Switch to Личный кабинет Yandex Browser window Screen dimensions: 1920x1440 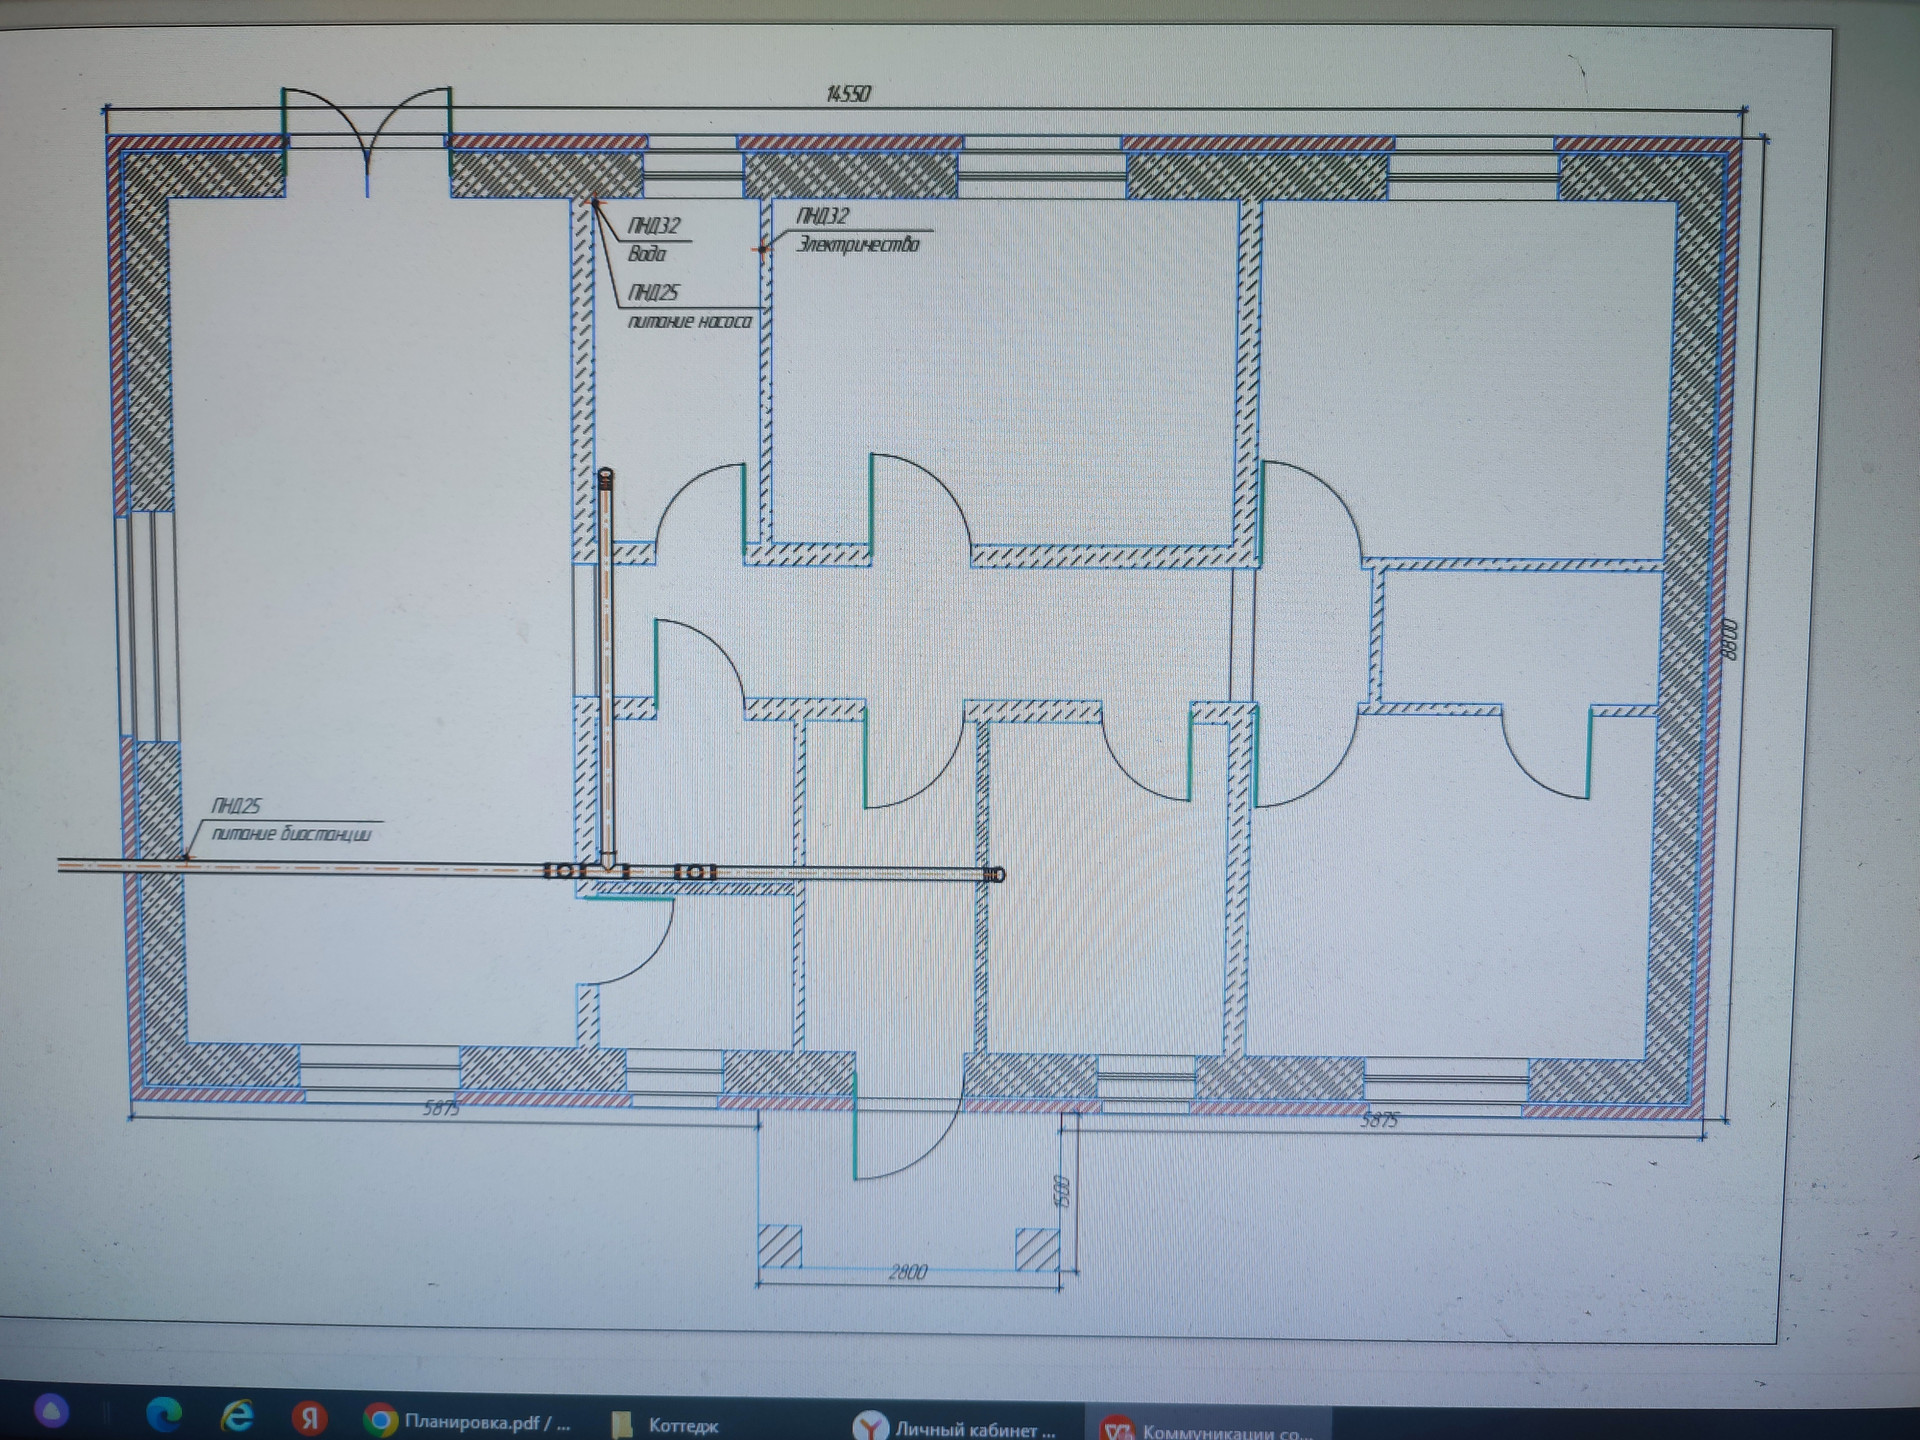tap(955, 1429)
